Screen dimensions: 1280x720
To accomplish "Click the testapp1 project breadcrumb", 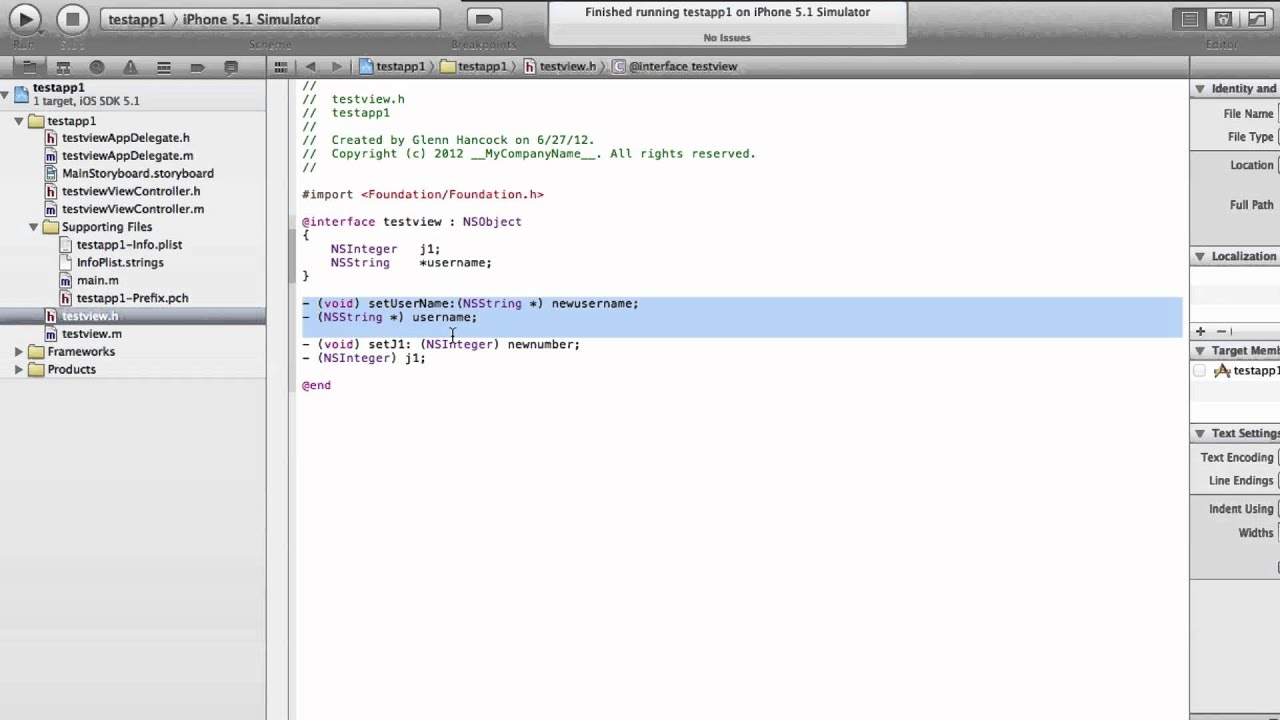I will pos(393,67).
